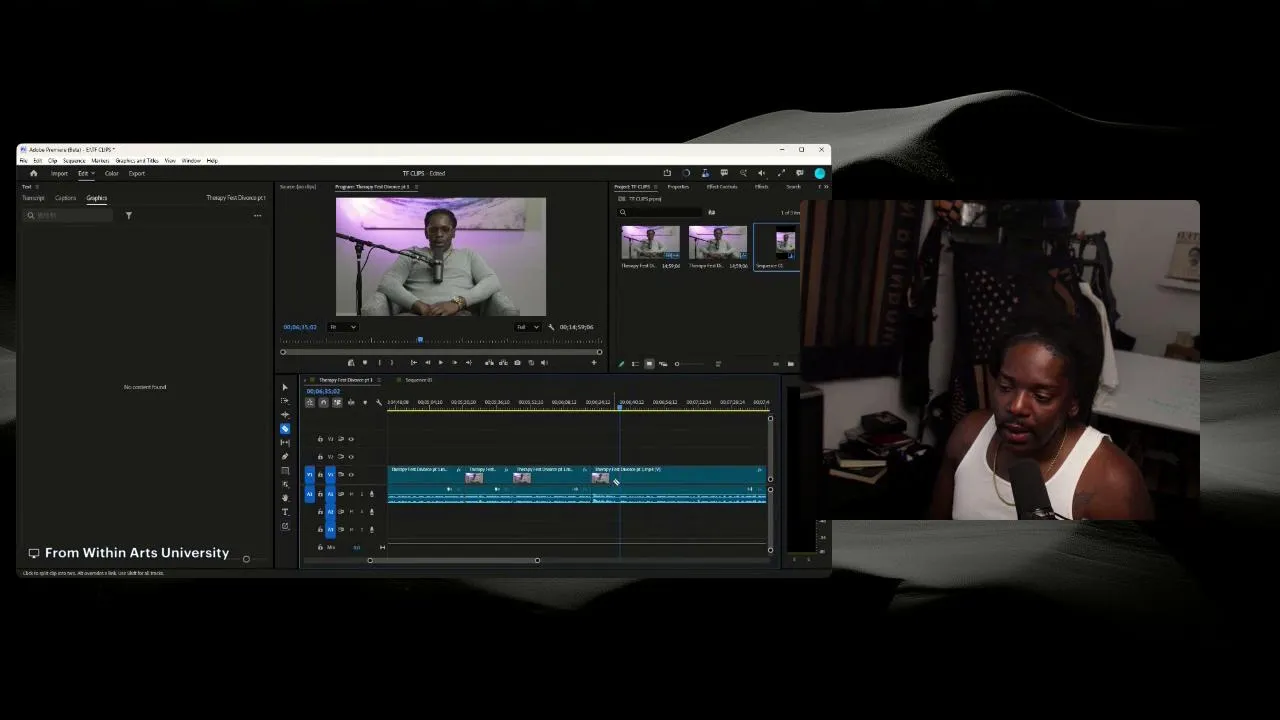
Task: Step back one frame in Program monitor
Action: pyautogui.click(x=427, y=363)
